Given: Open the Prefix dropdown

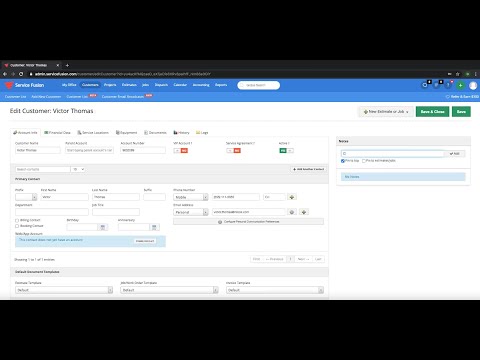Looking at the screenshot, I should [26, 197].
